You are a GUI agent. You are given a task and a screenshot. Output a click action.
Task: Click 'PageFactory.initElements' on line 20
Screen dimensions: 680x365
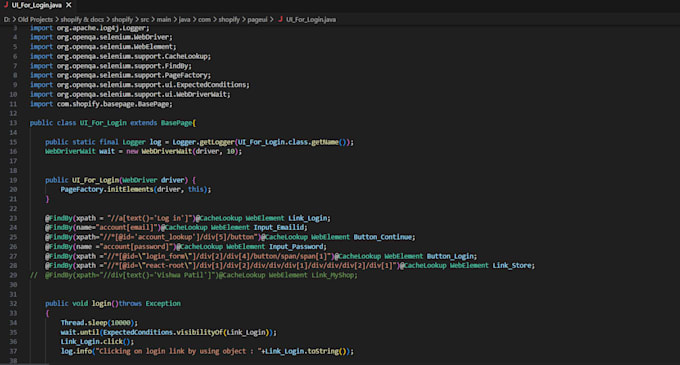point(107,189)
